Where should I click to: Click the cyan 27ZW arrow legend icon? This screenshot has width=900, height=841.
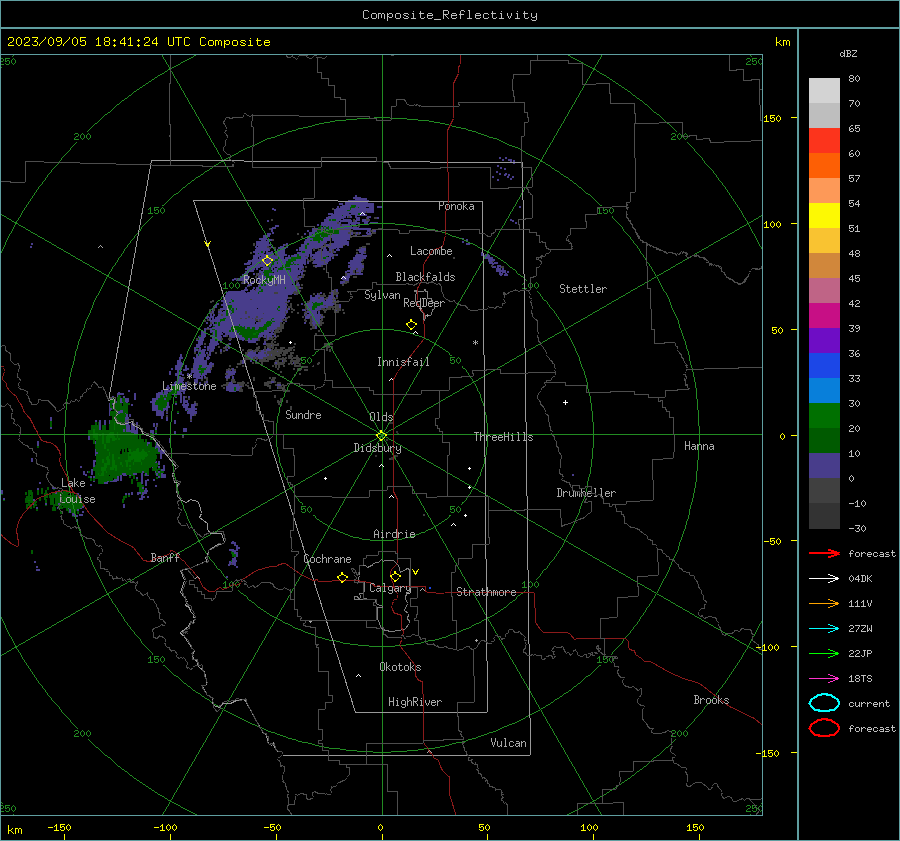point(824,629)
